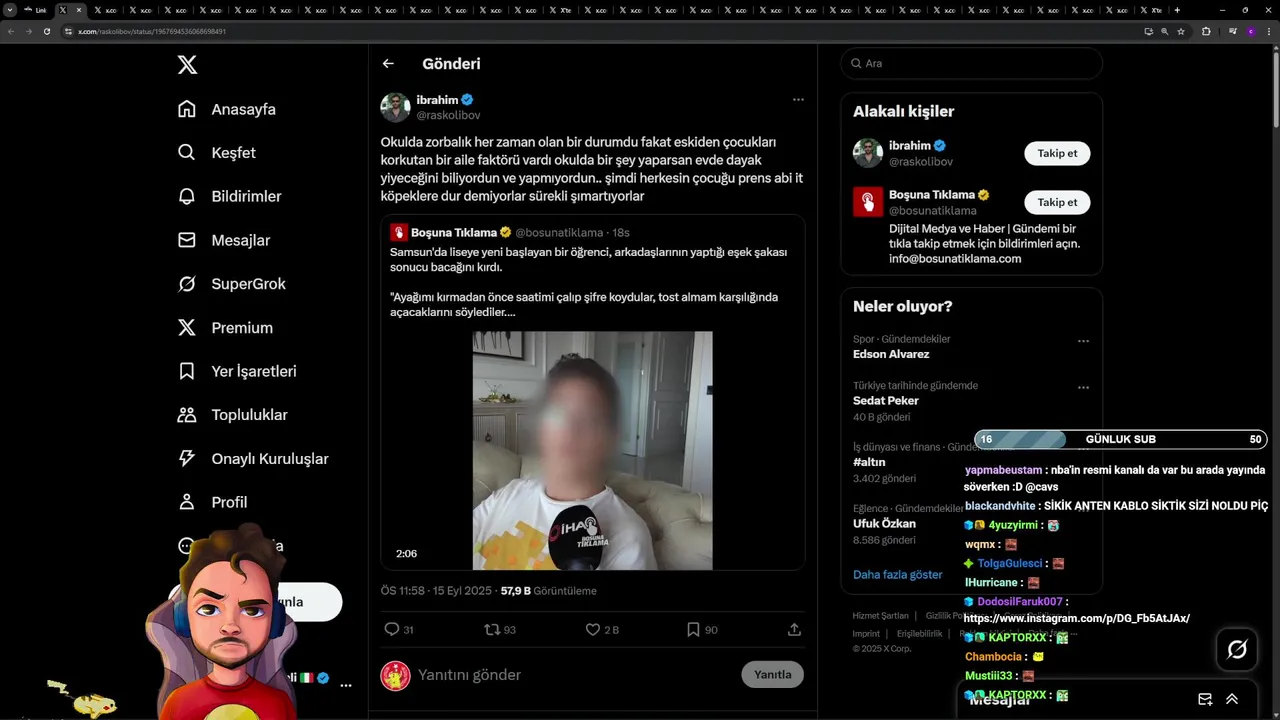Image resolution: width=1280 pixels, height=720 pixels.
Task: Follow ibrahim with Takip et
Action: pos(1057,153)
